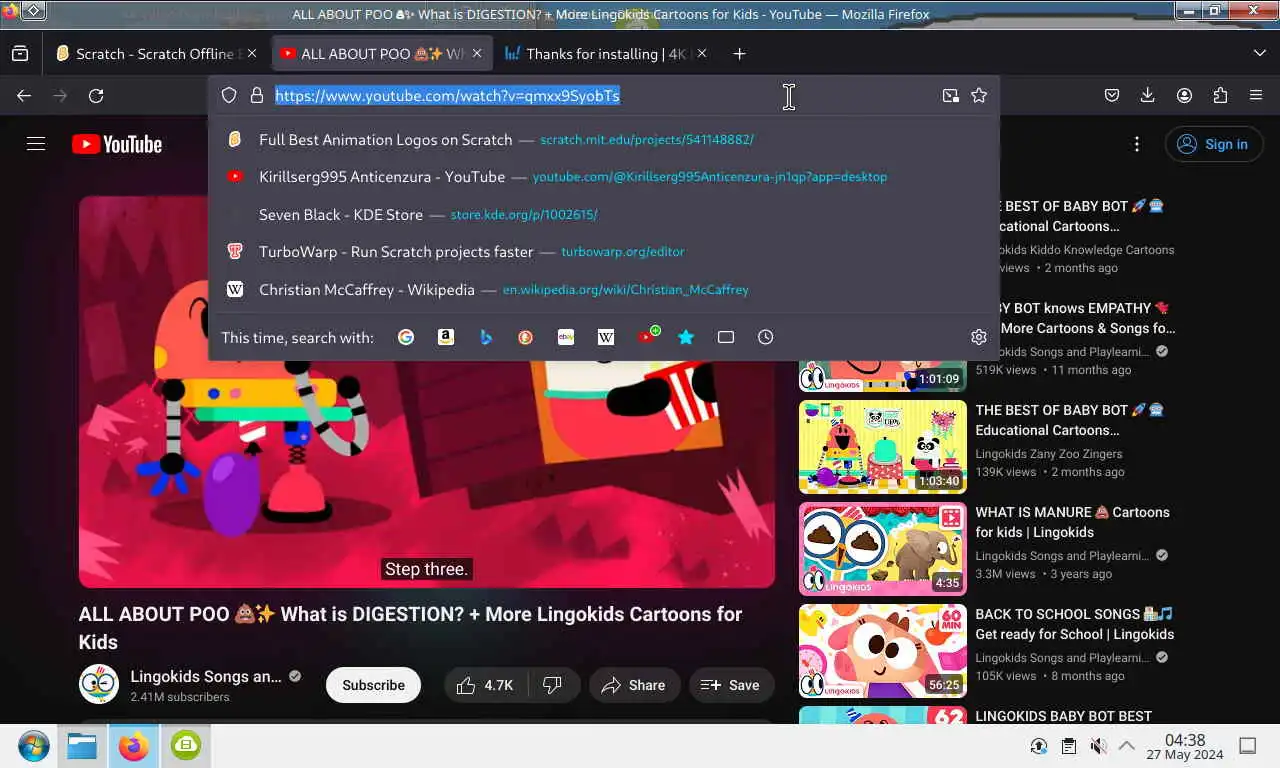Image resolution: width=1280 pixels, height=768 pixels.
Task: Open the start menu orb
Action: [33, 746]
